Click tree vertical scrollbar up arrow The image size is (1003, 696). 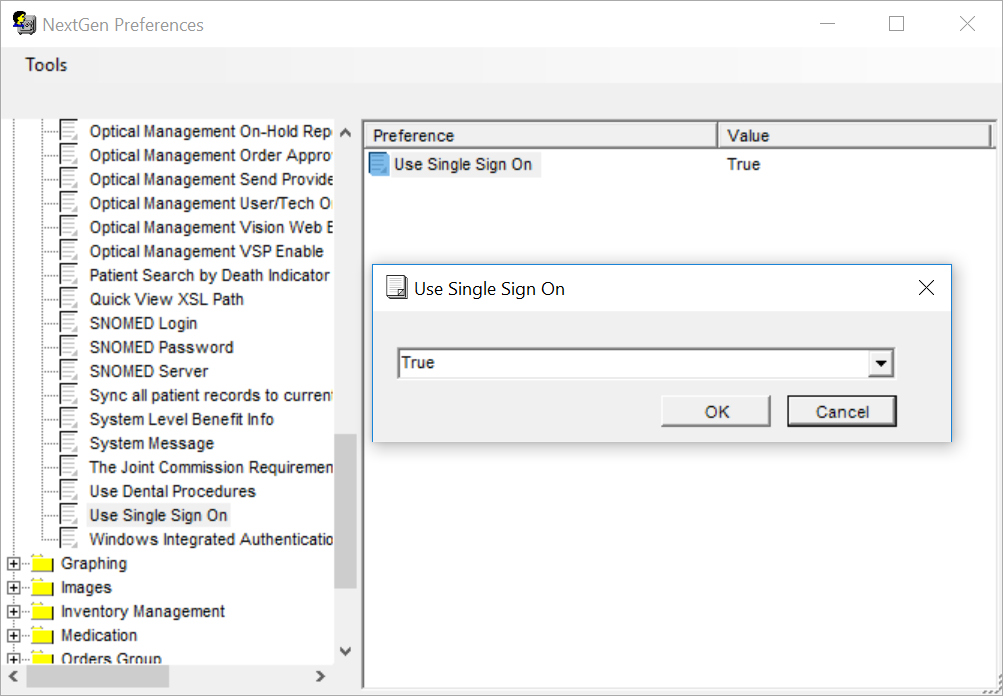(345, 133)
